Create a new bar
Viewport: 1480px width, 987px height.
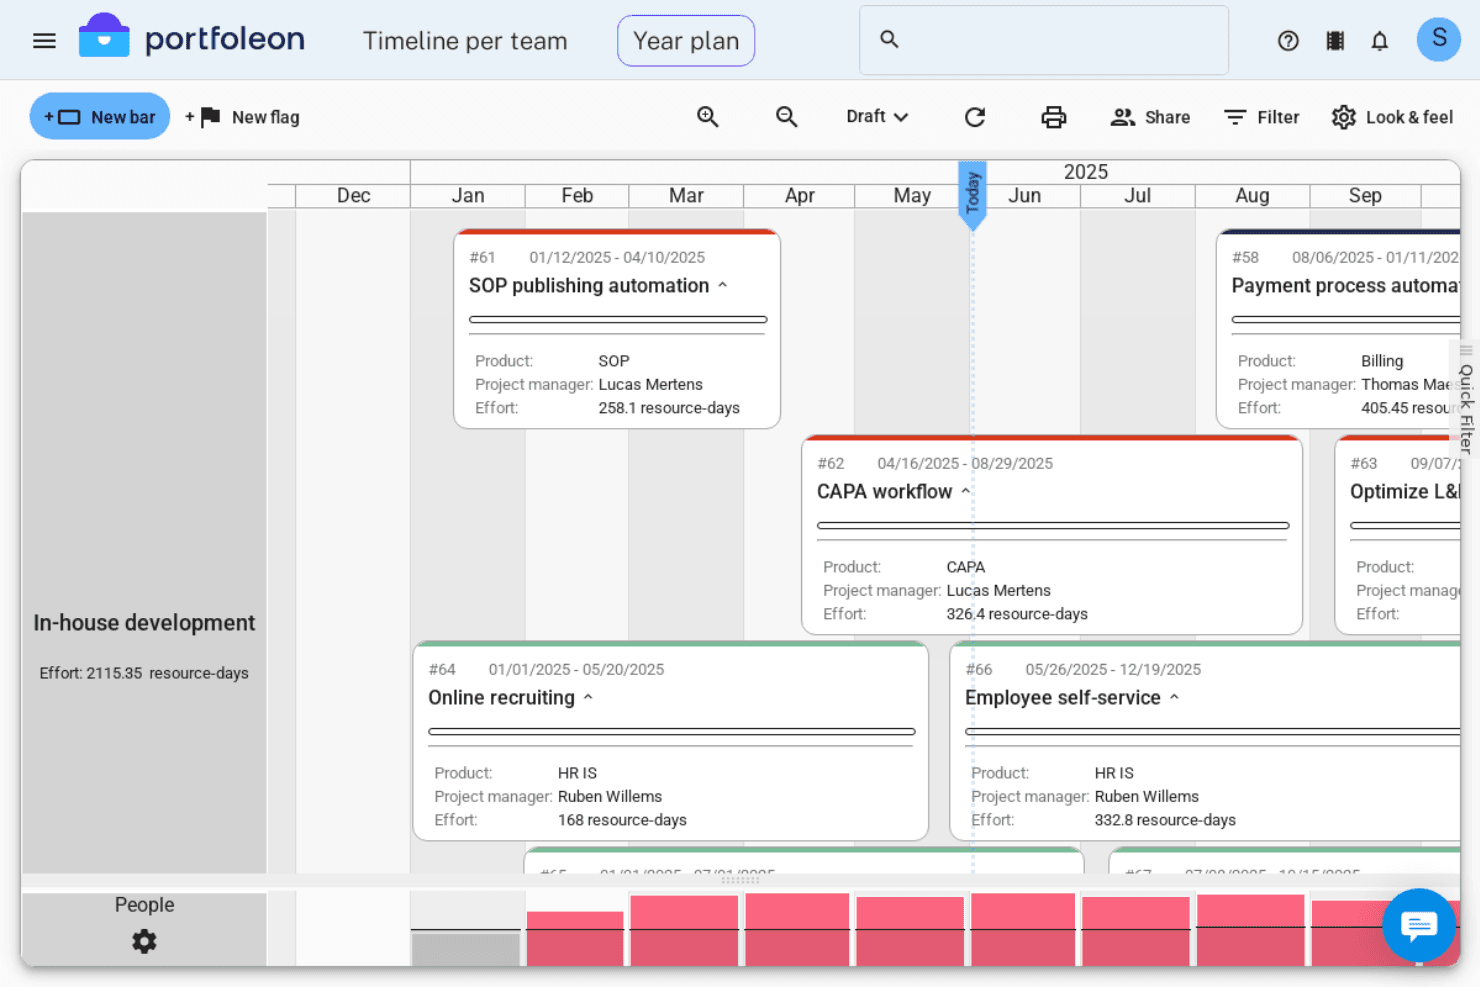pos(100,117)
